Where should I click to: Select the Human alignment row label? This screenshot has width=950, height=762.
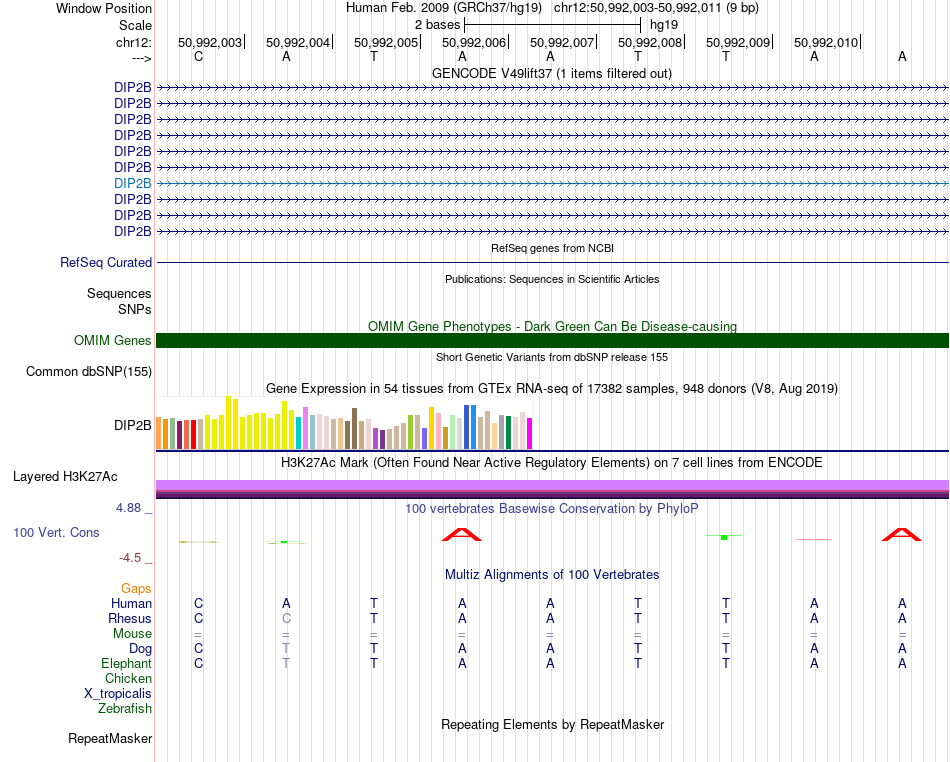point(131,603)
